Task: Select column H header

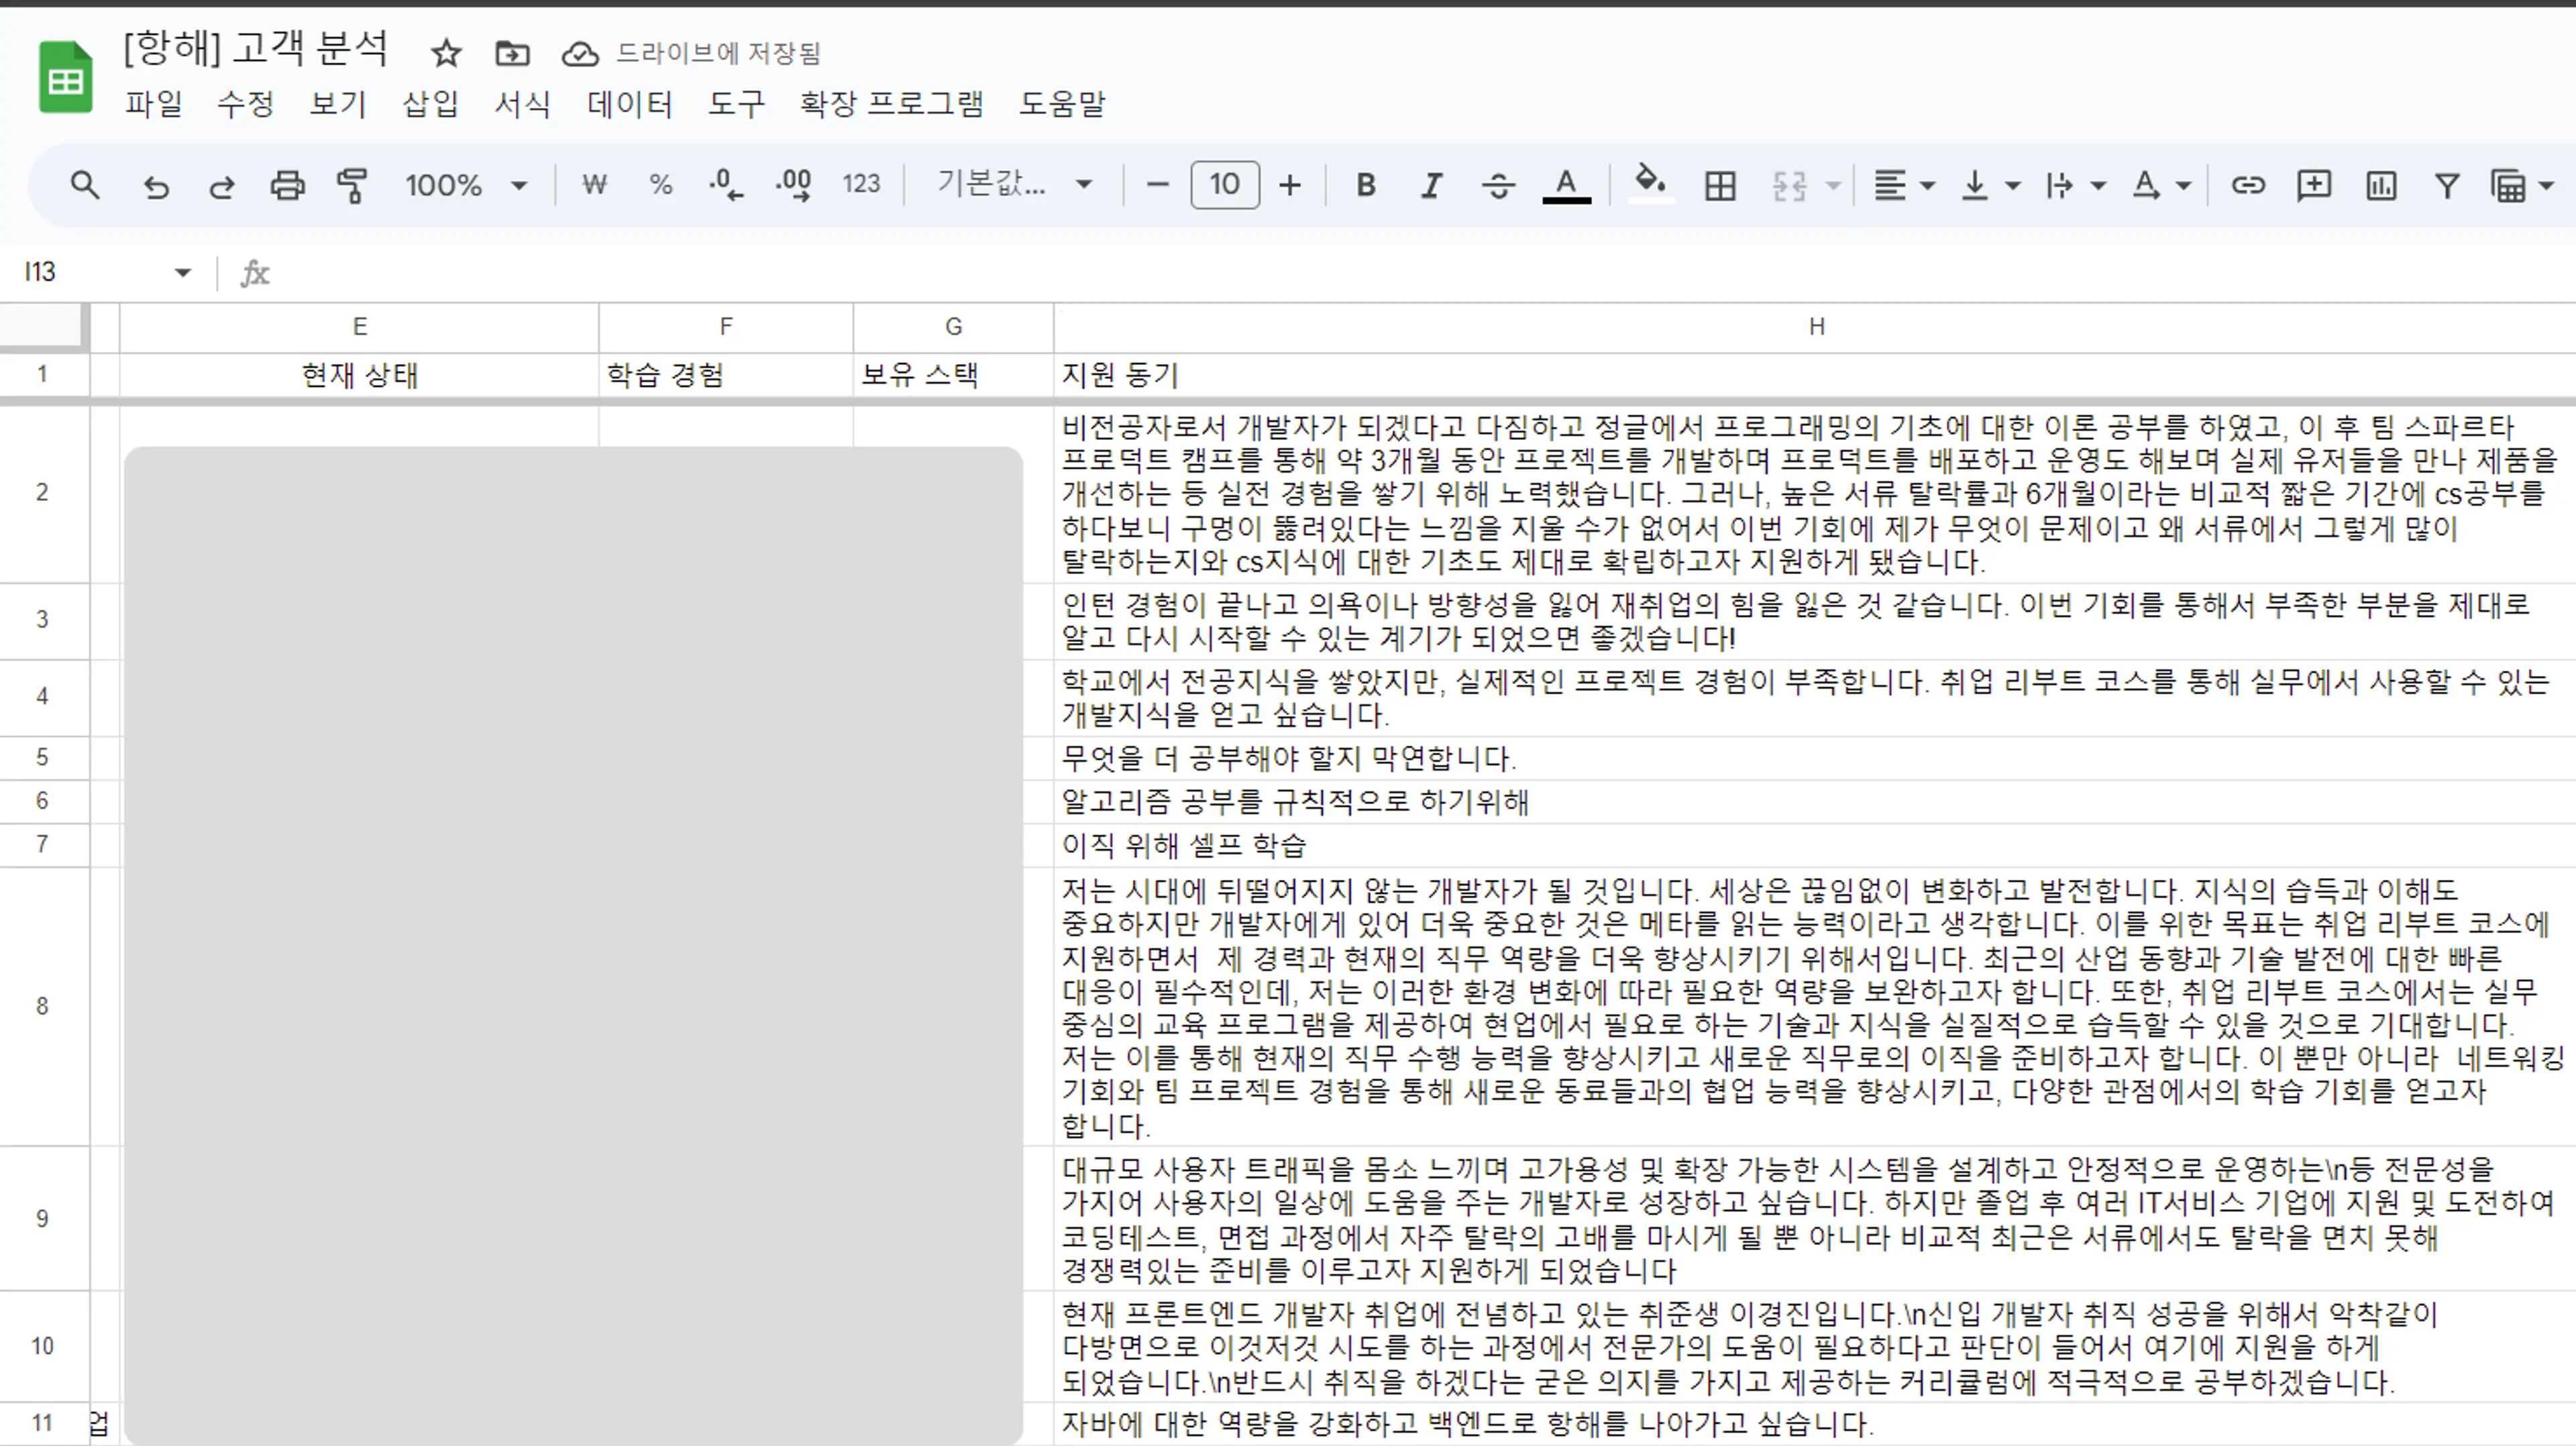Action: coord(1815,327)
